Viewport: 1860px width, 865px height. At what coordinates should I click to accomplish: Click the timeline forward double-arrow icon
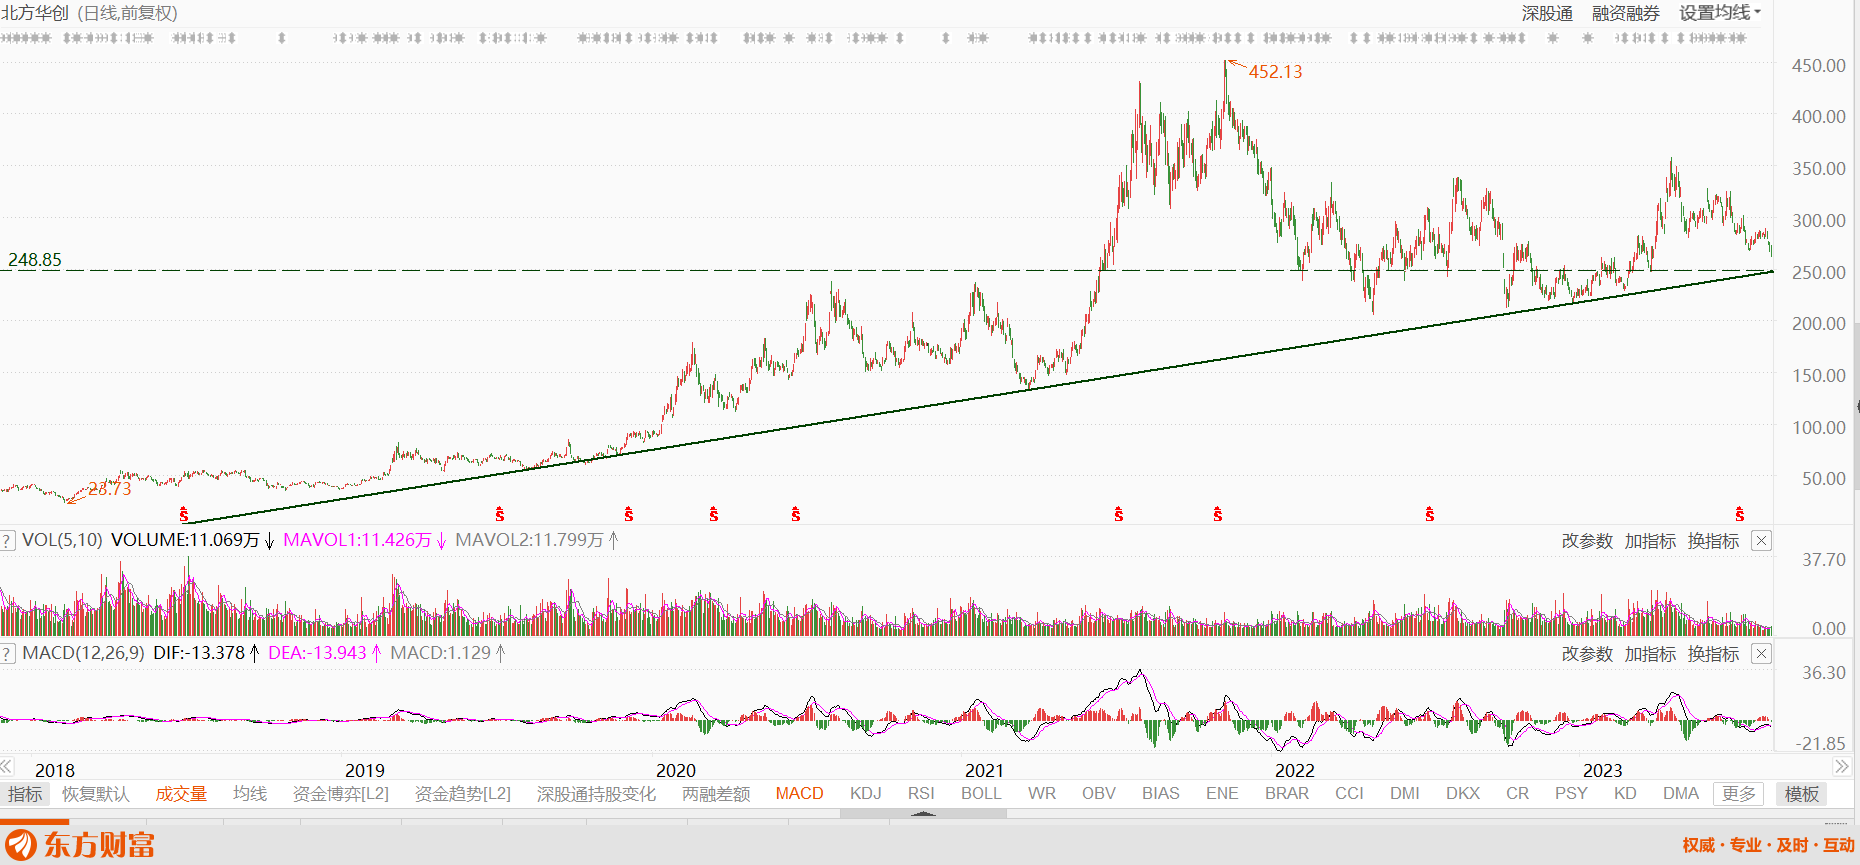tap(1842, 767)
